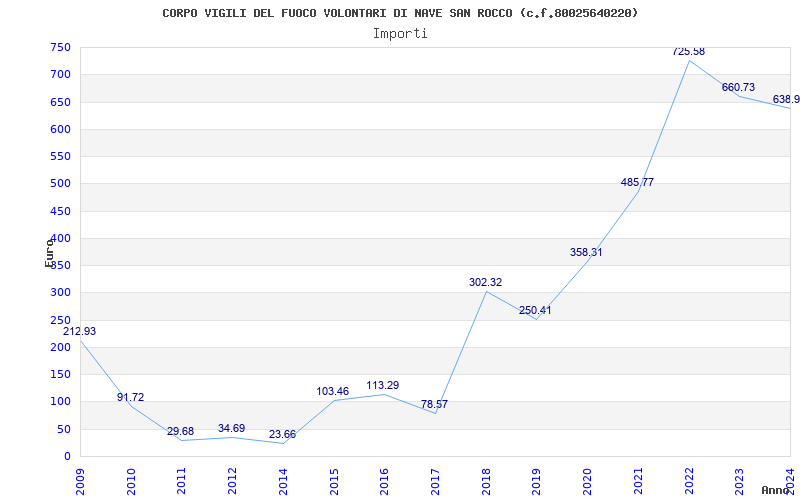Click the 2020 x-axis year label

point(587,481)
